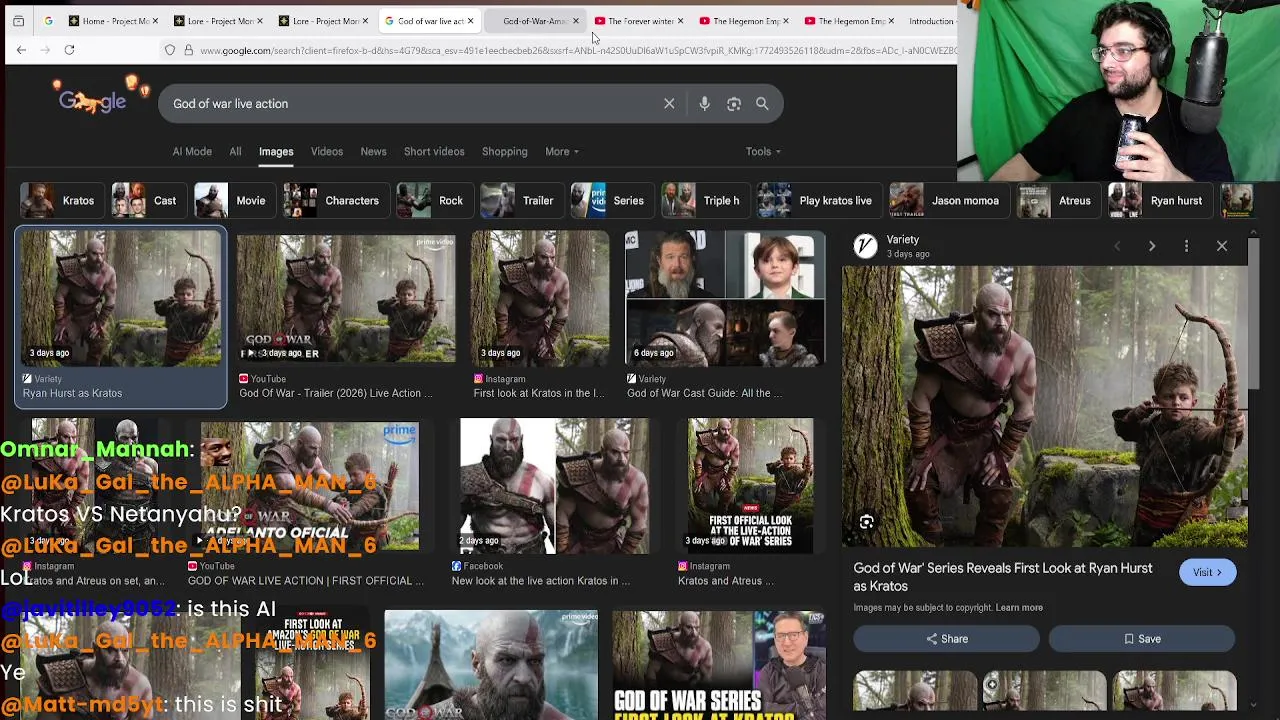The image size is (1280, 720).
Task: Open the Instagram 'Kratos and Atreus' result
Action: click(x=750, y=486)
